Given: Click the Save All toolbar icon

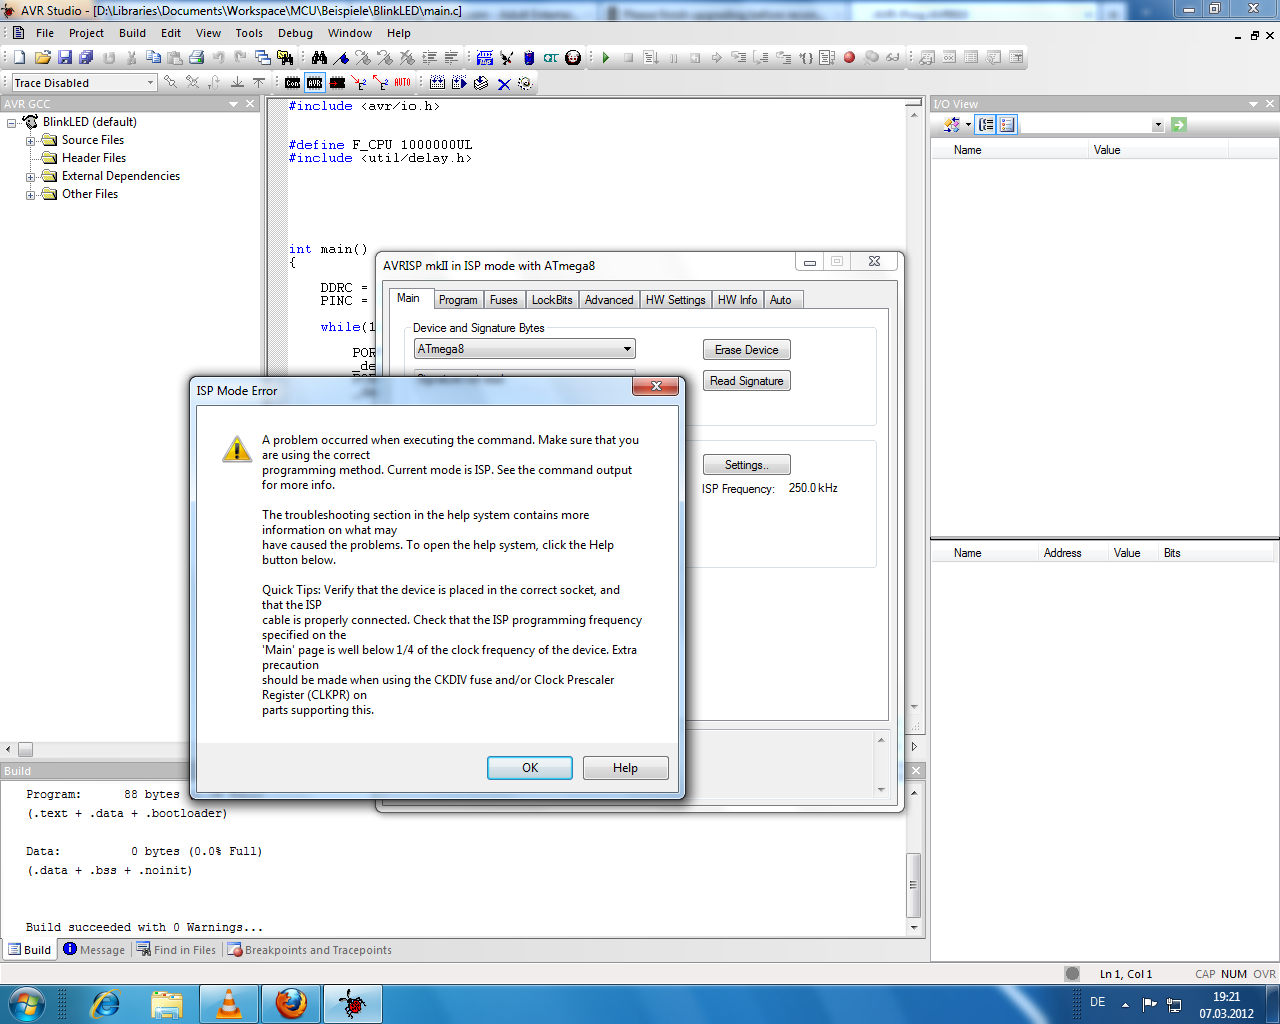Looking at the screenshot, I should point(86,58).
